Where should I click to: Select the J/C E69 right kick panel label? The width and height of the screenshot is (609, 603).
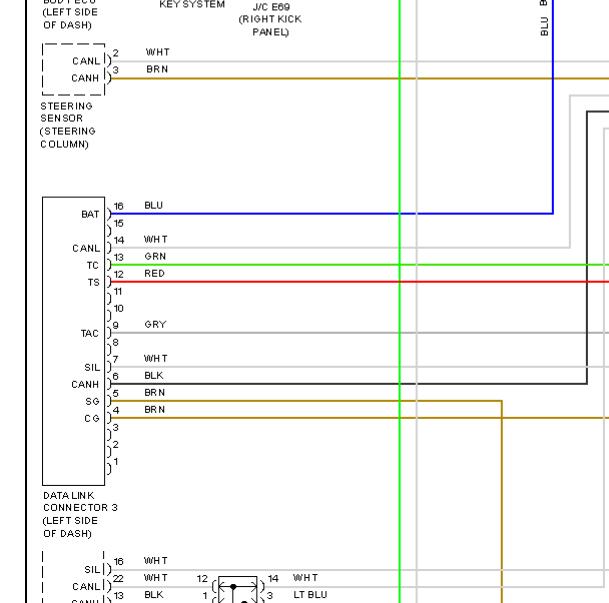tap(270, 19)
